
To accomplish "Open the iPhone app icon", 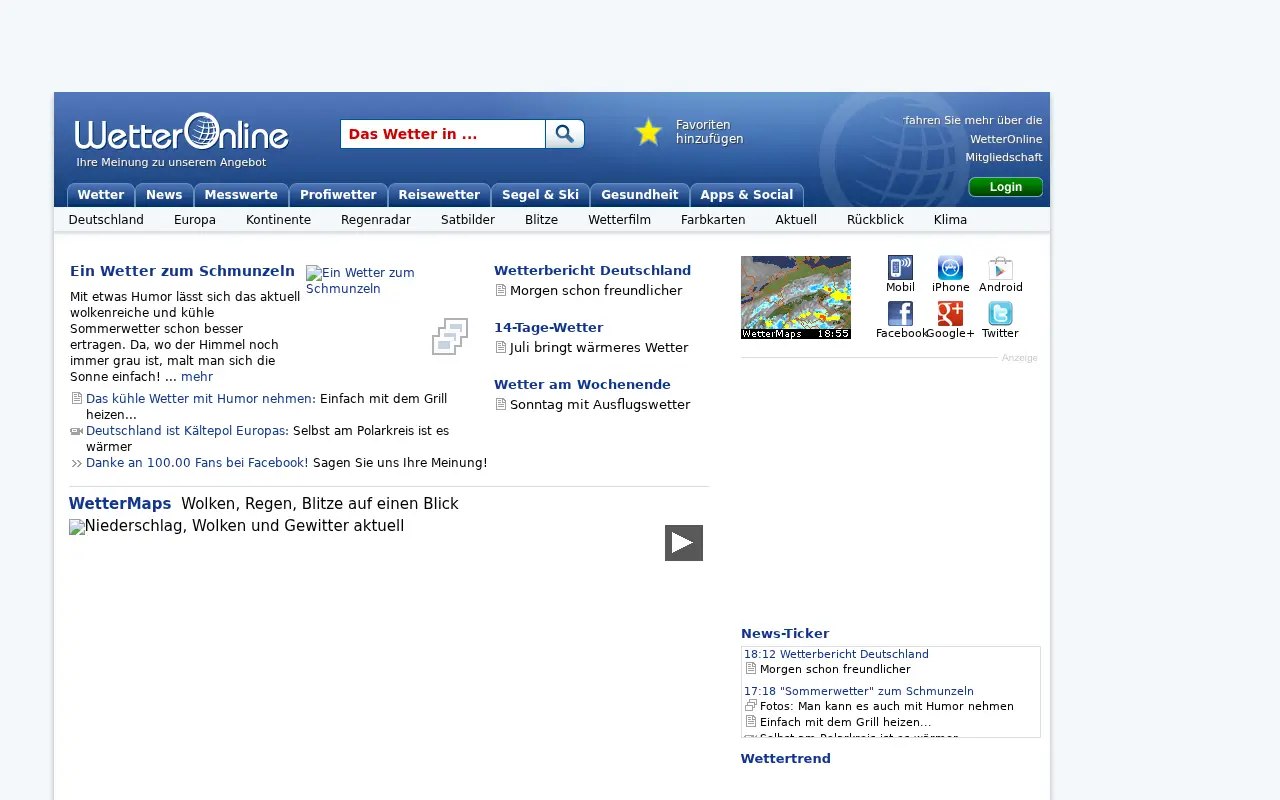I will (x=950, y=267).
